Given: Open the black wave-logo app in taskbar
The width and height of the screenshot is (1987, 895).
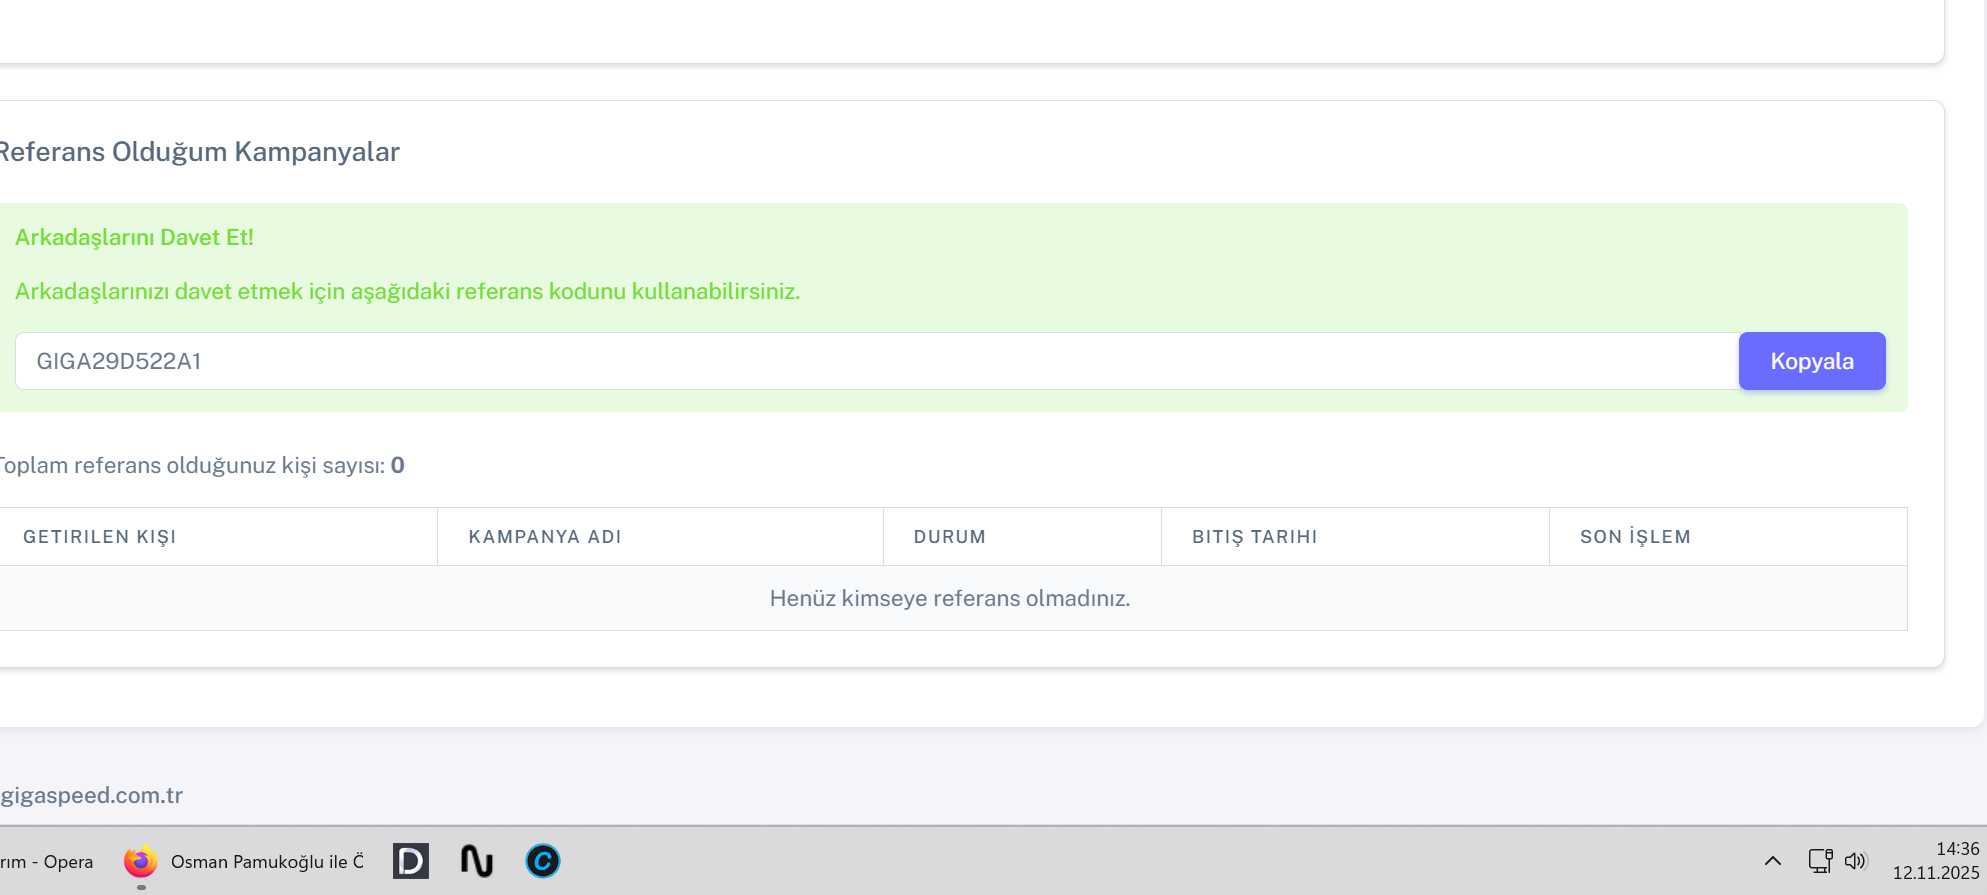Looking at the screenshot, I should pos(477,861).
